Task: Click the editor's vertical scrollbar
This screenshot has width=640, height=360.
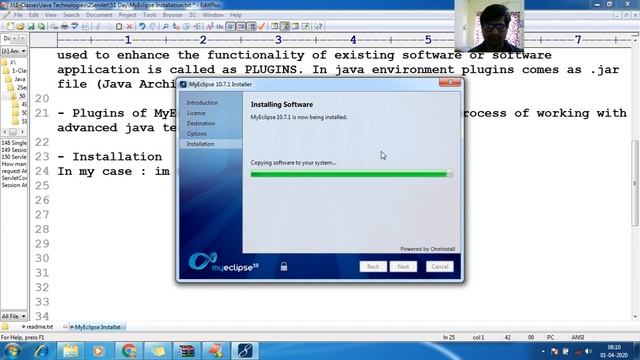Action: (635, 183)
